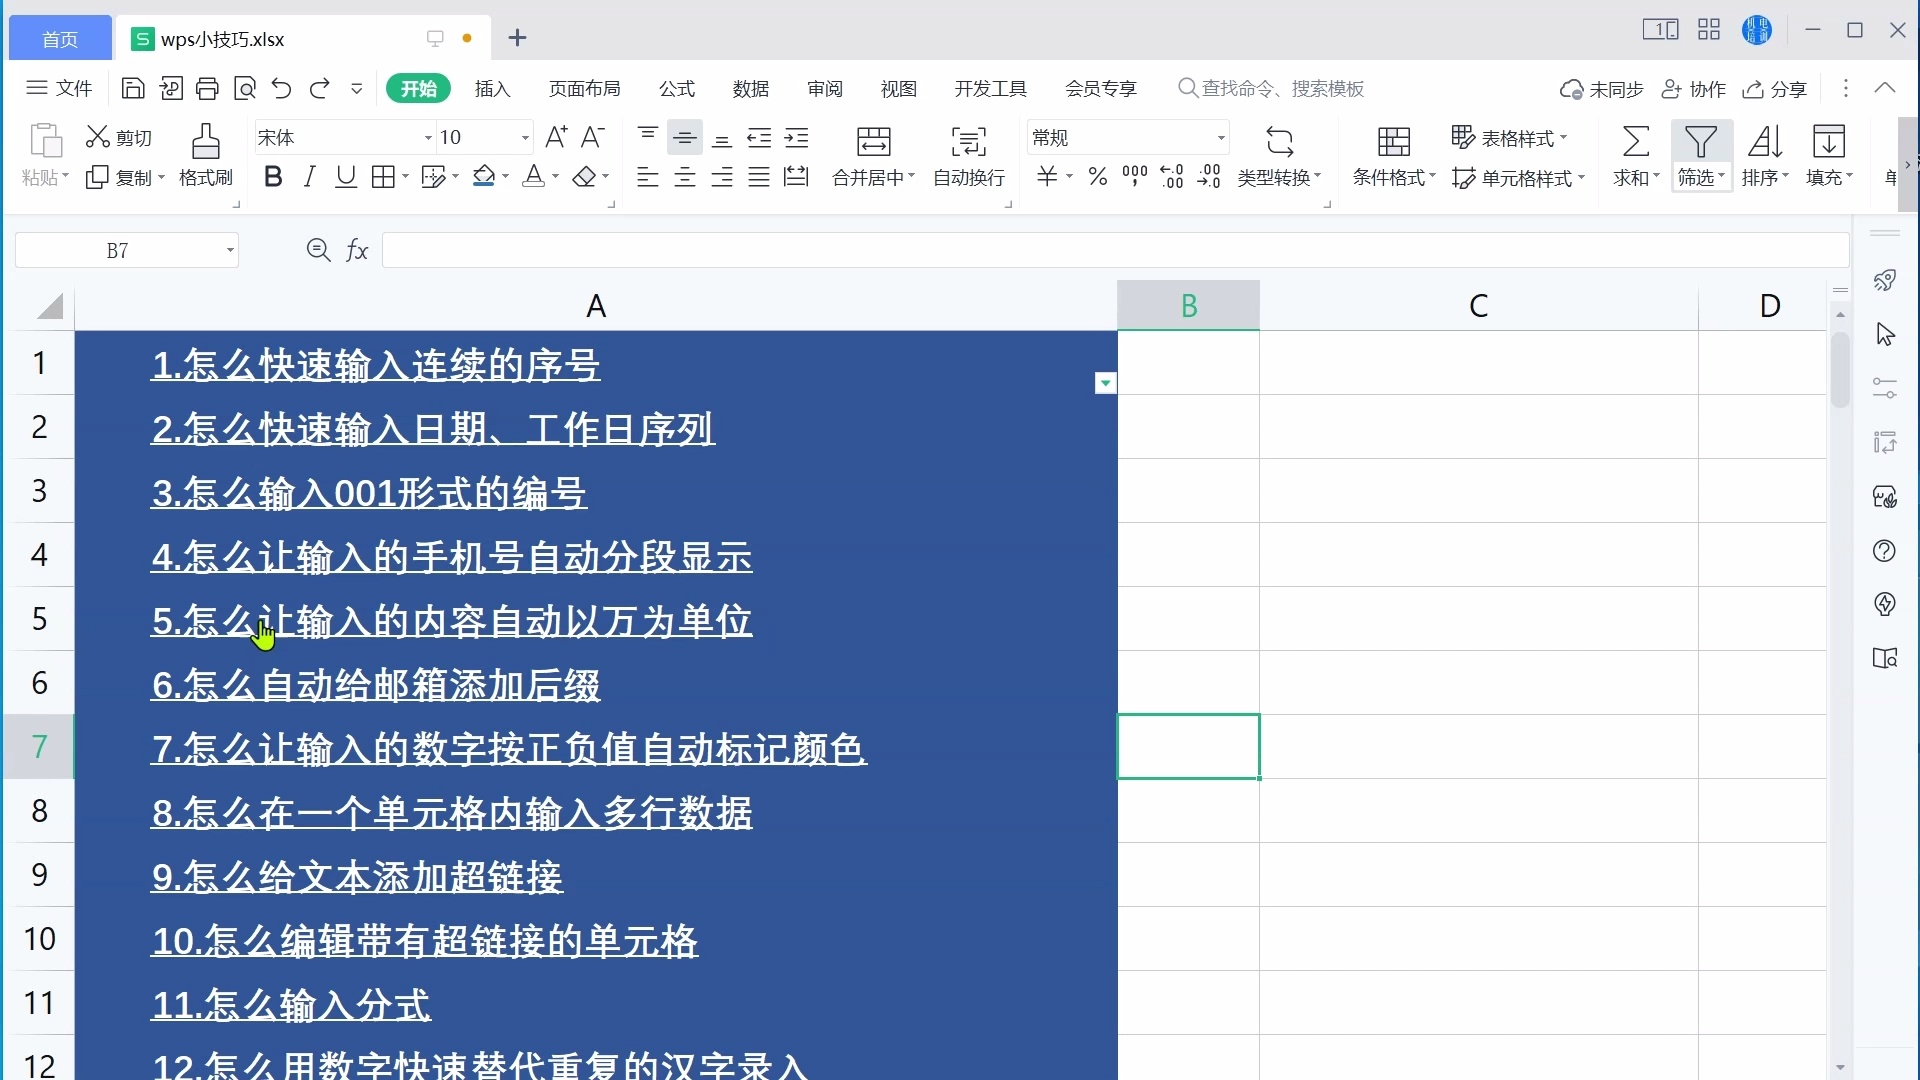Expand the font size dropdown
Viewport: 1920px width, 1080px height.
coord(524,138)
